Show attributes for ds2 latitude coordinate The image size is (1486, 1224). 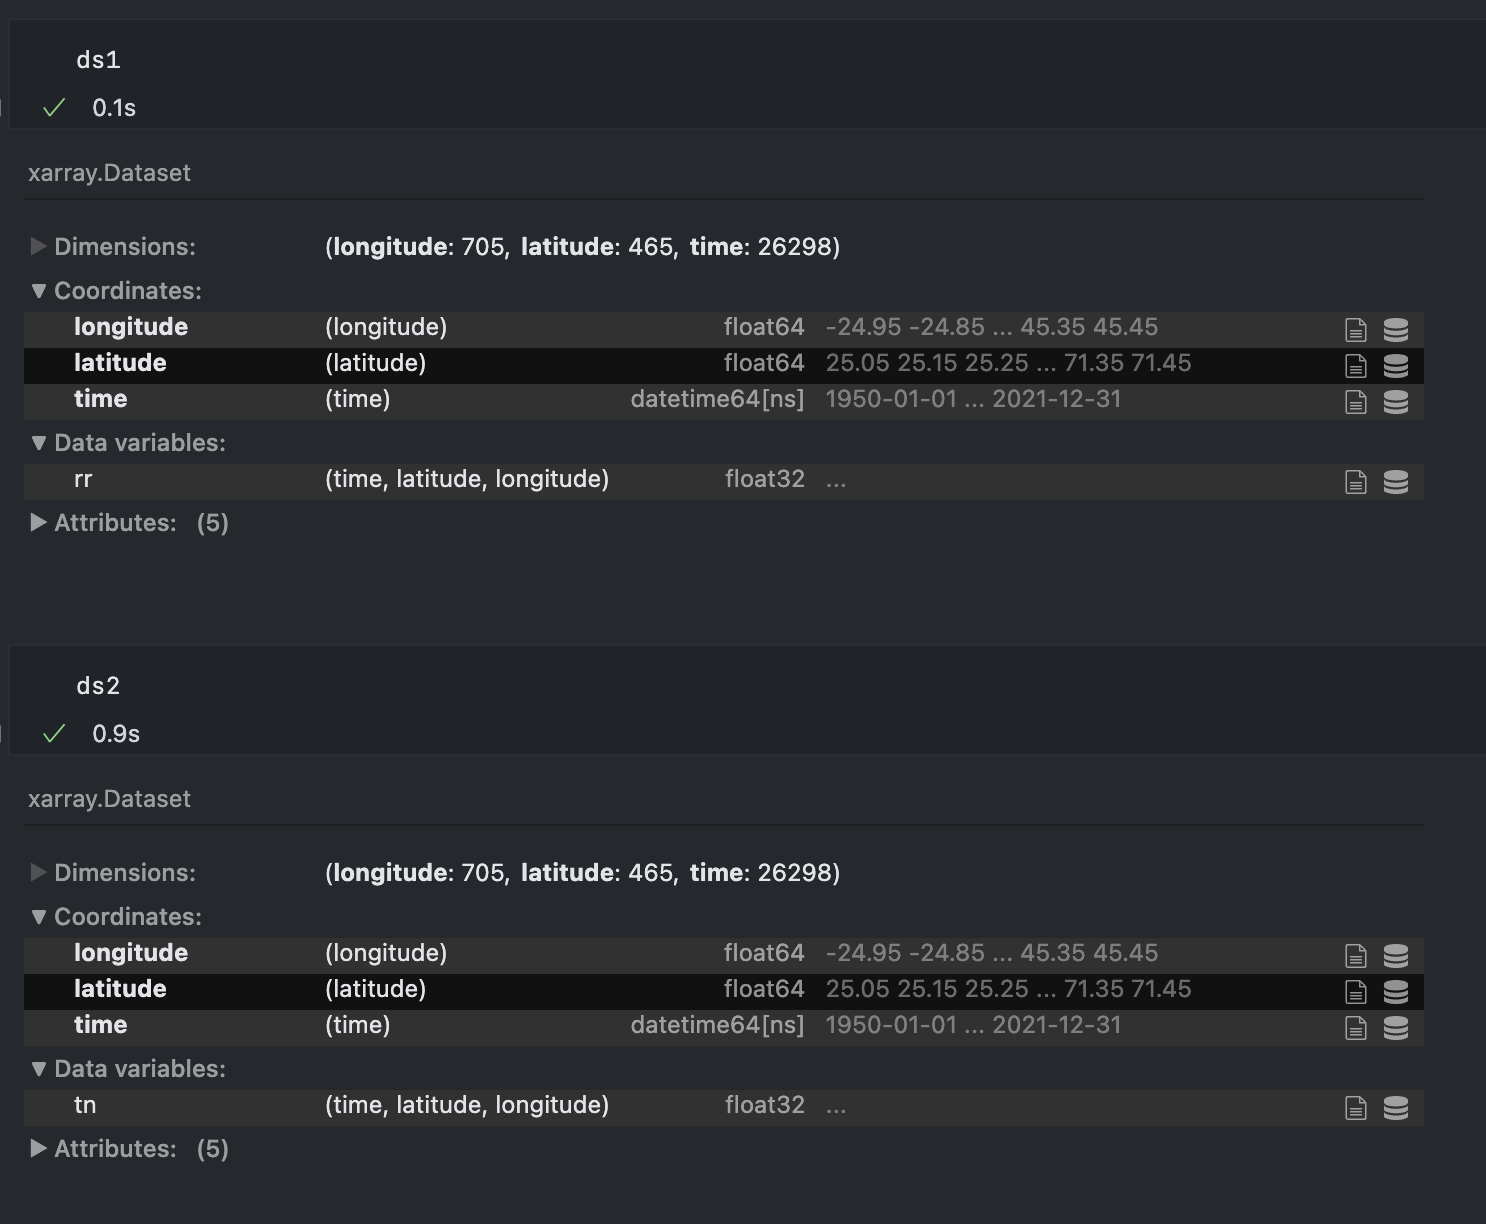tap(1356, 991)
